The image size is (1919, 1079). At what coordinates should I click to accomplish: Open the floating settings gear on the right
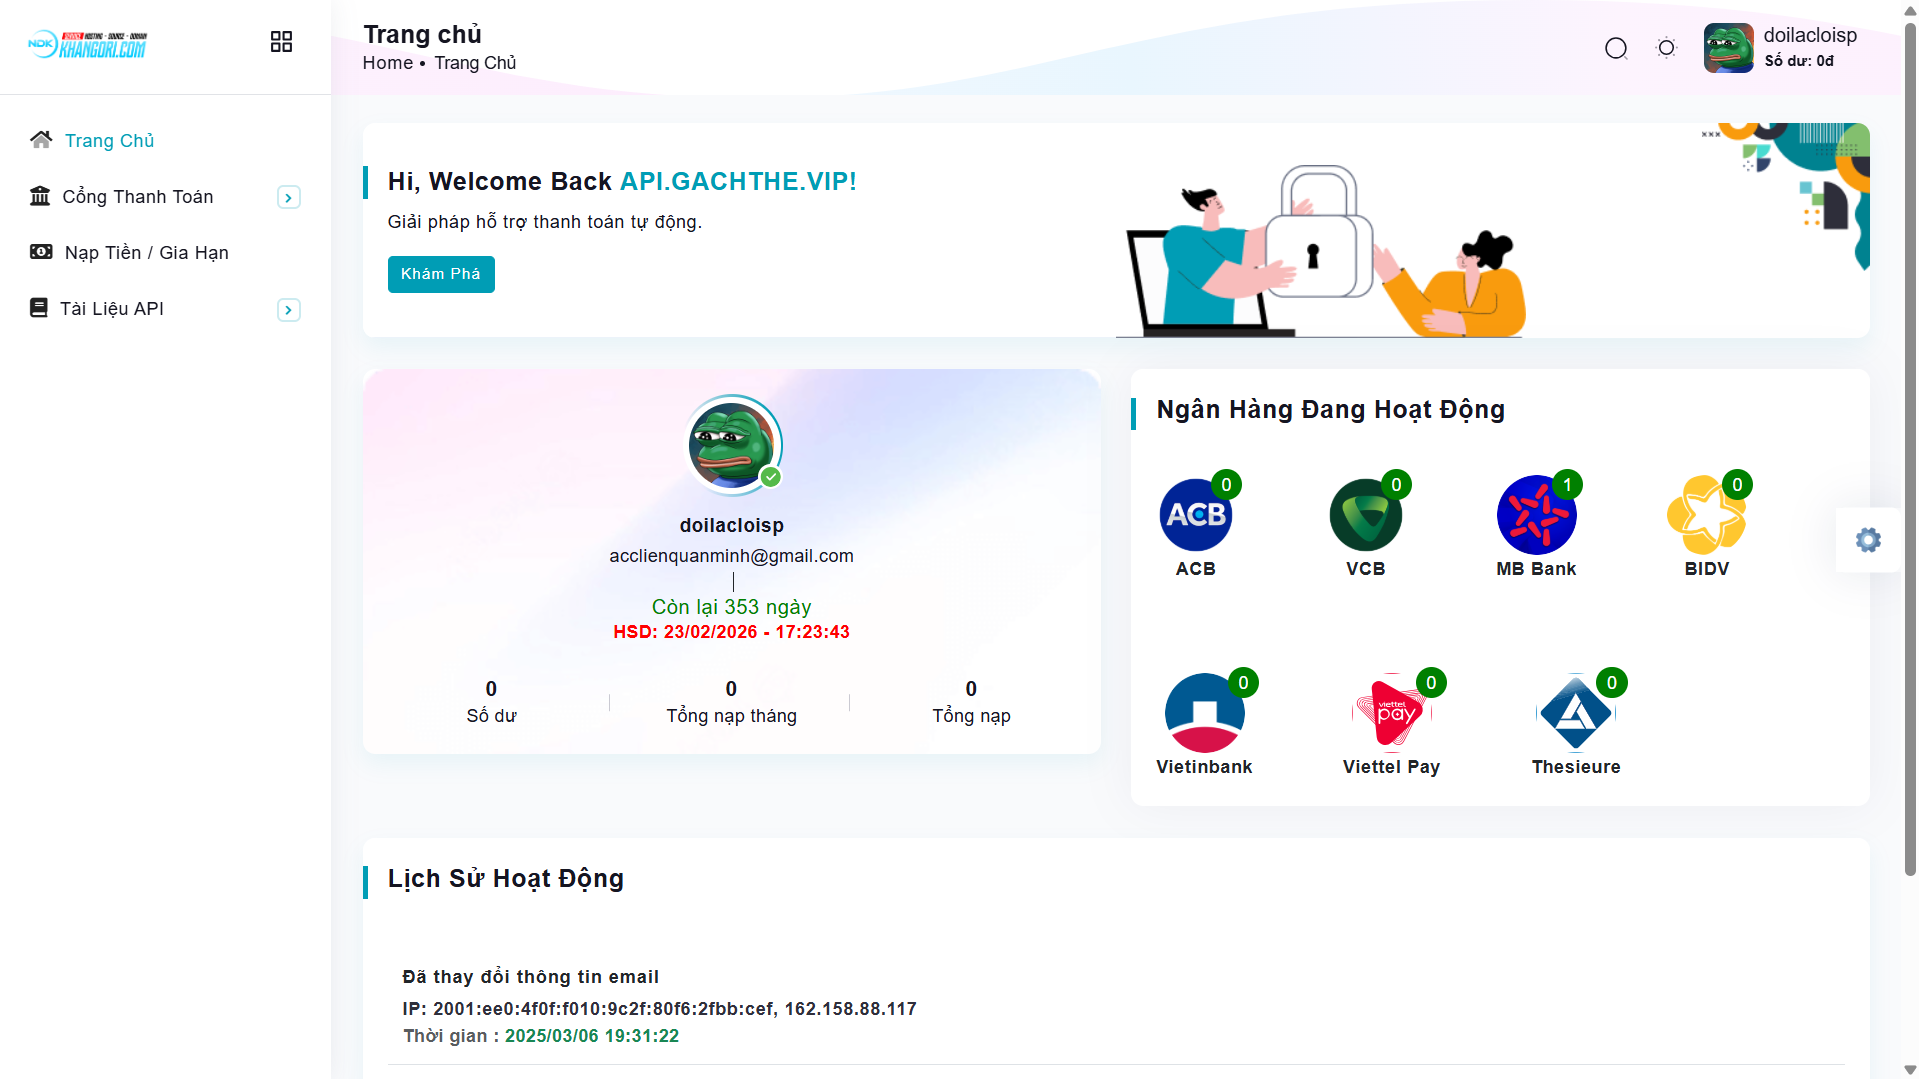point(1868,540)
